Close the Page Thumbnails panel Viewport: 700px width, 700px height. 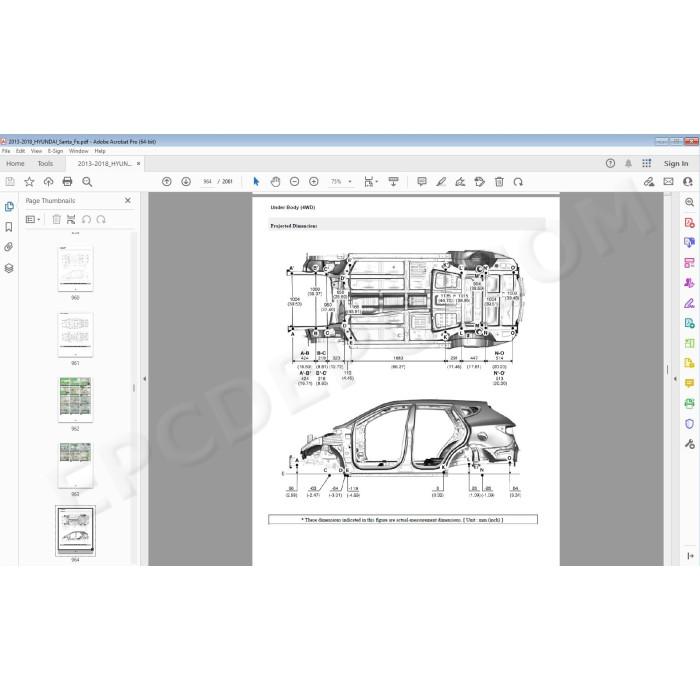point(128,200)
